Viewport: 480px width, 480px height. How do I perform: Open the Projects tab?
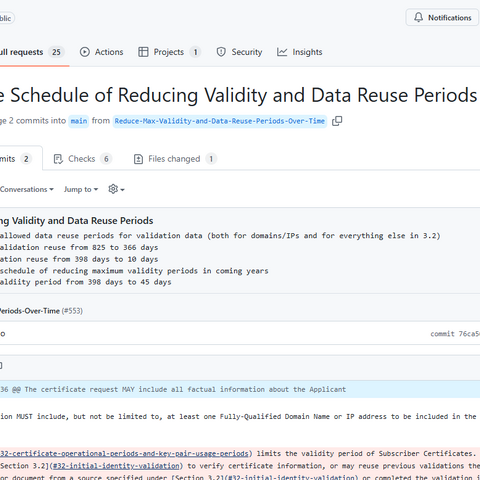169,52
